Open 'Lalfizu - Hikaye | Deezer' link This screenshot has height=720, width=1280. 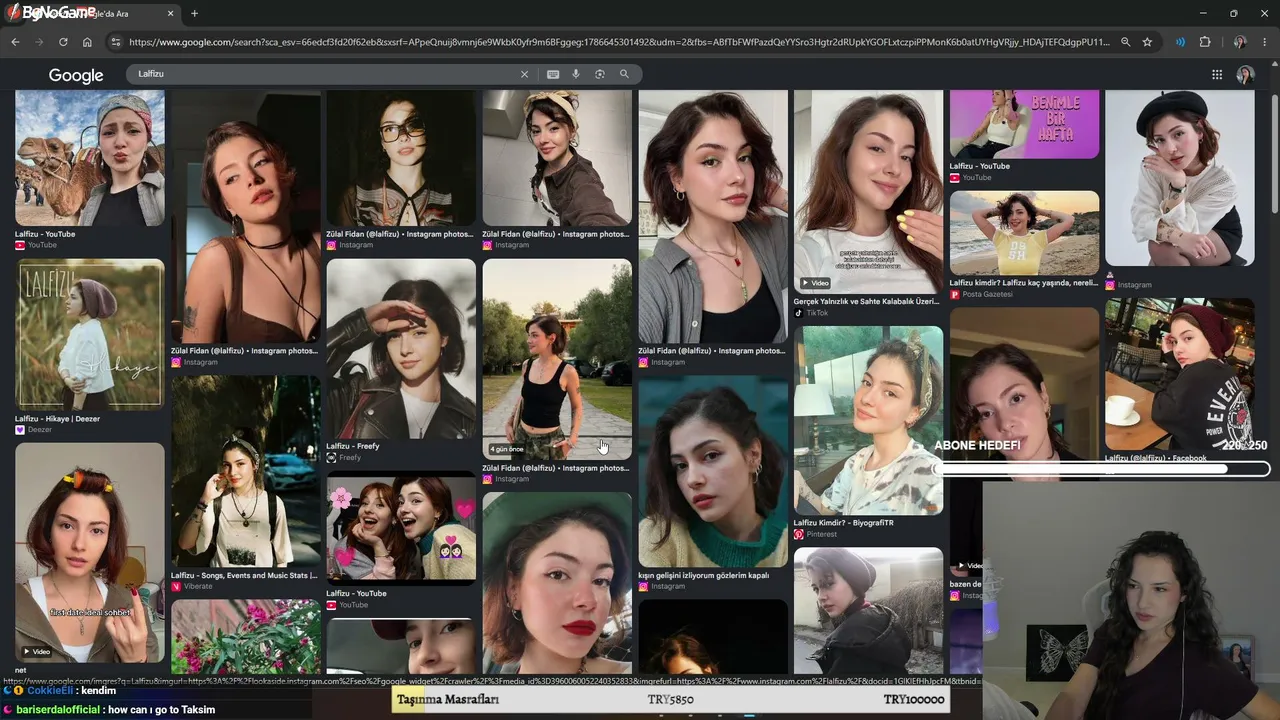tap(58, 419)
